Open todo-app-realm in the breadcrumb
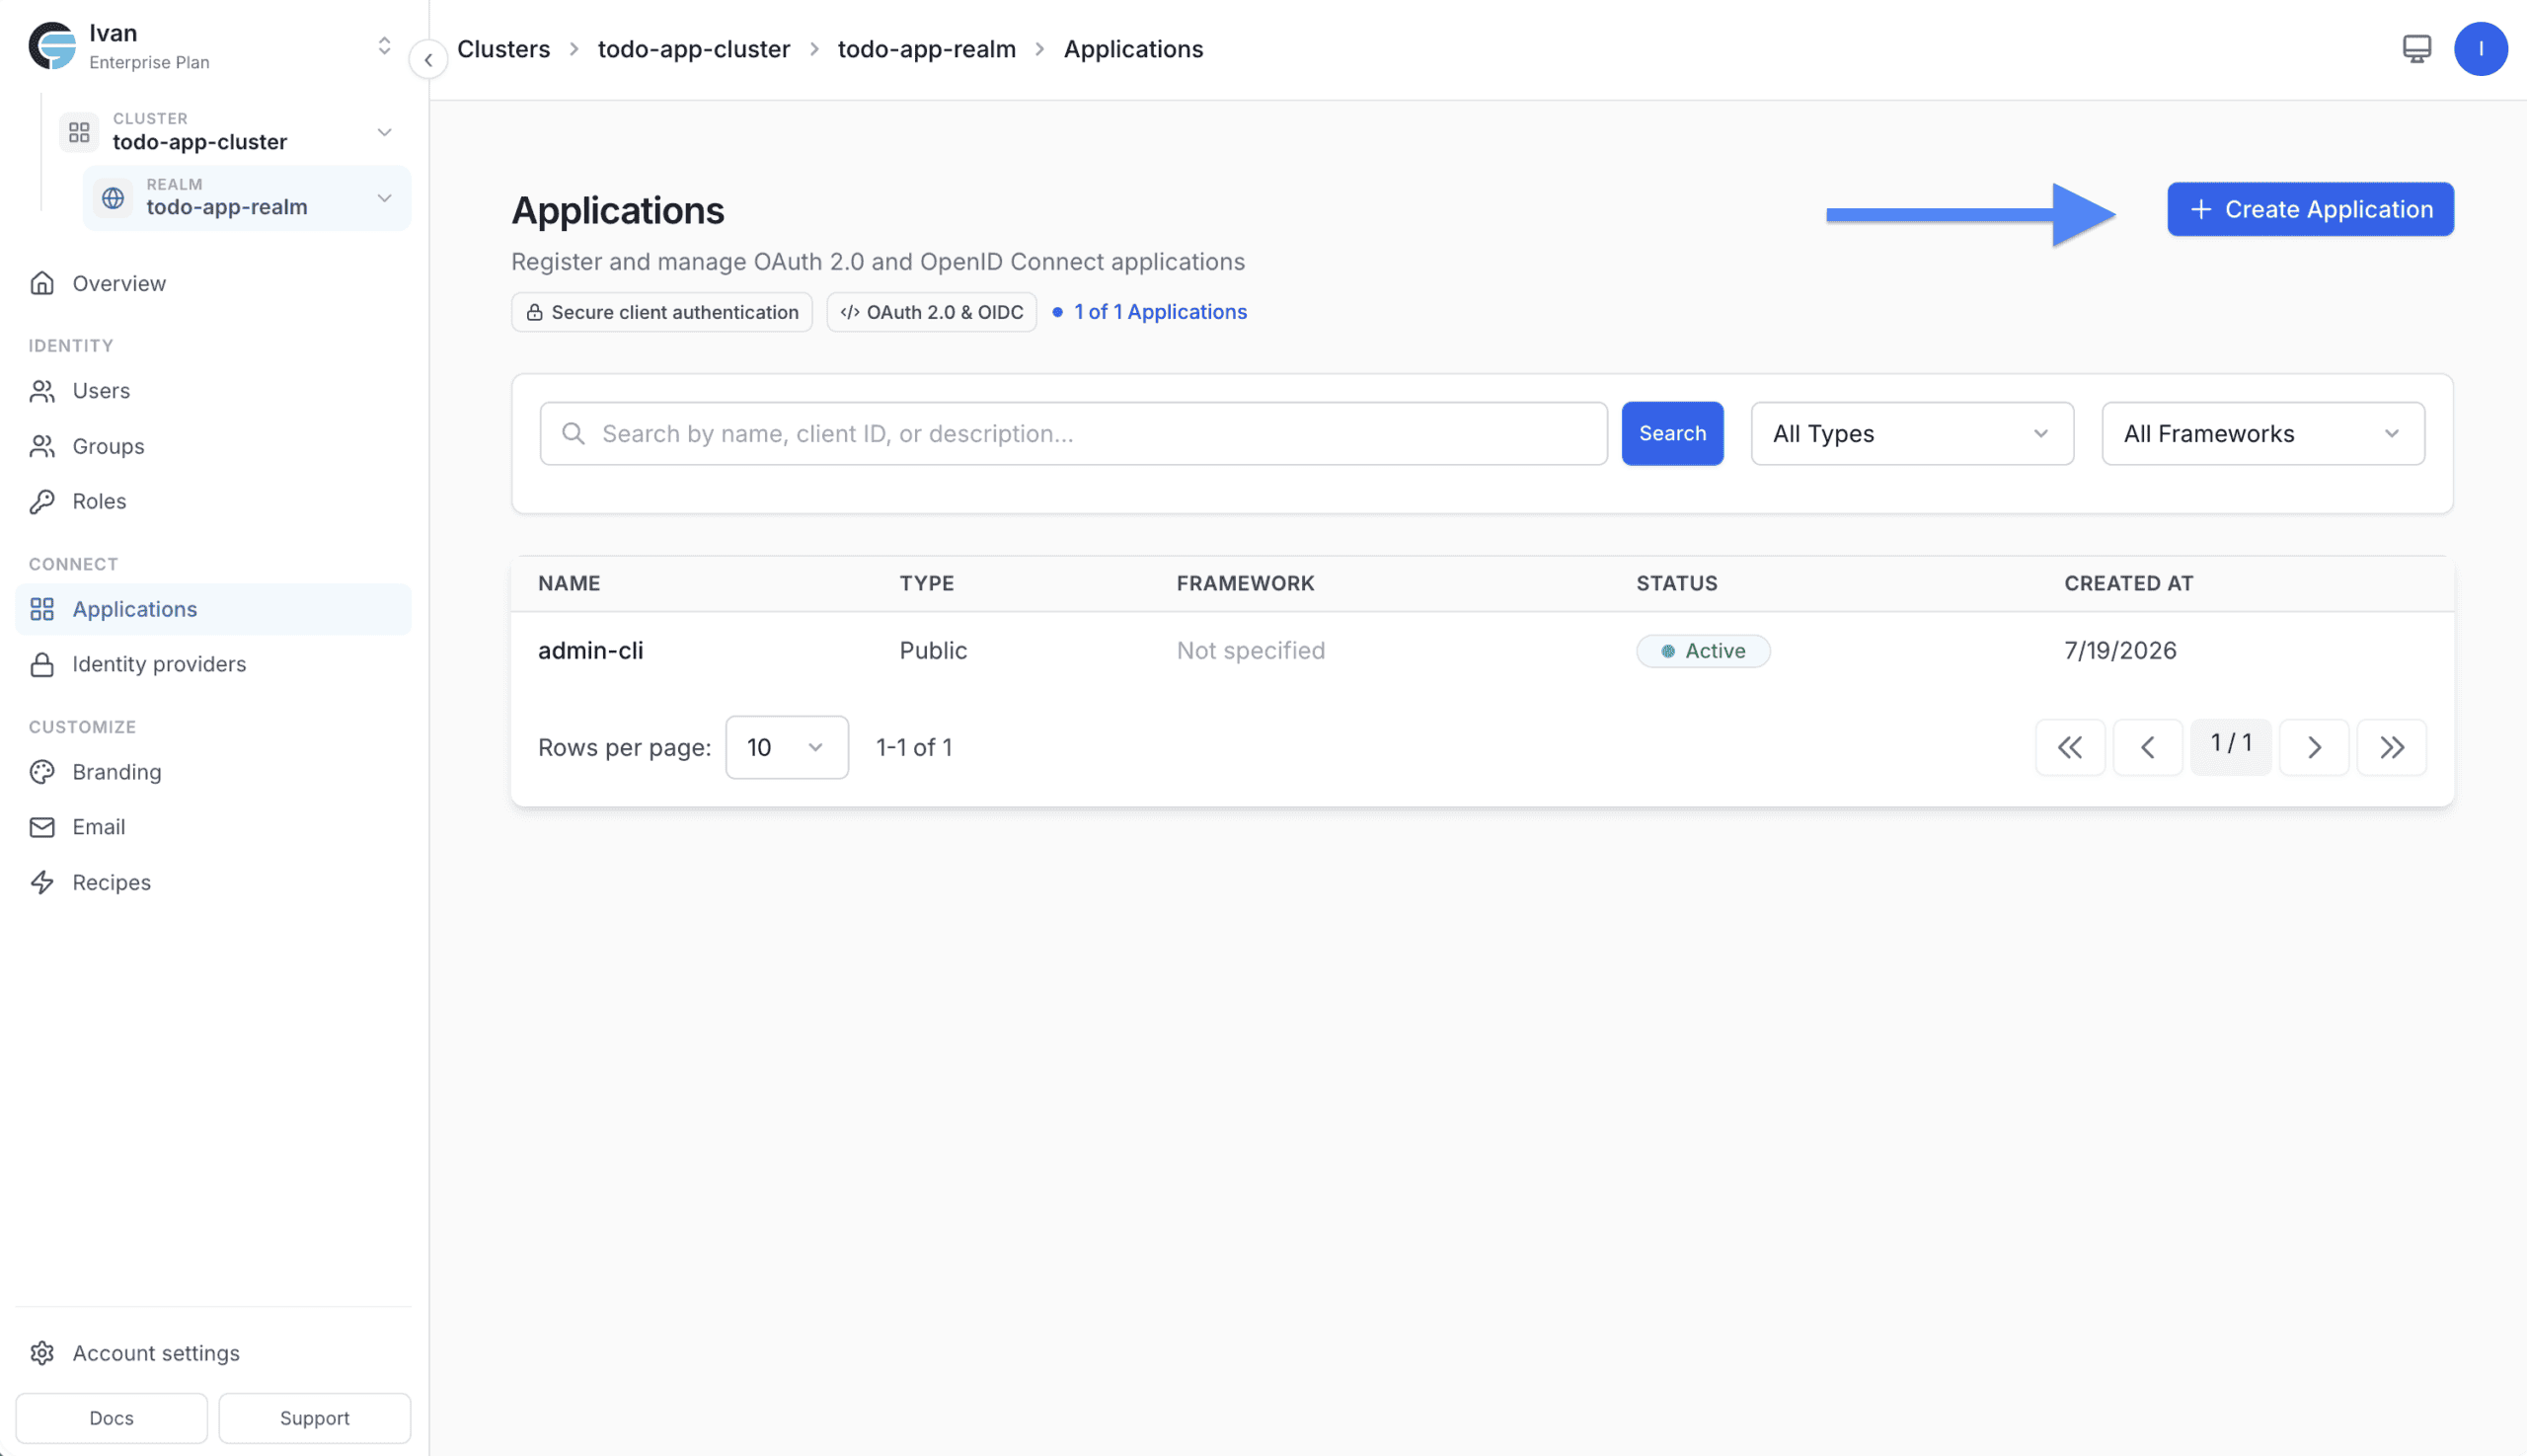 (926, 49)
